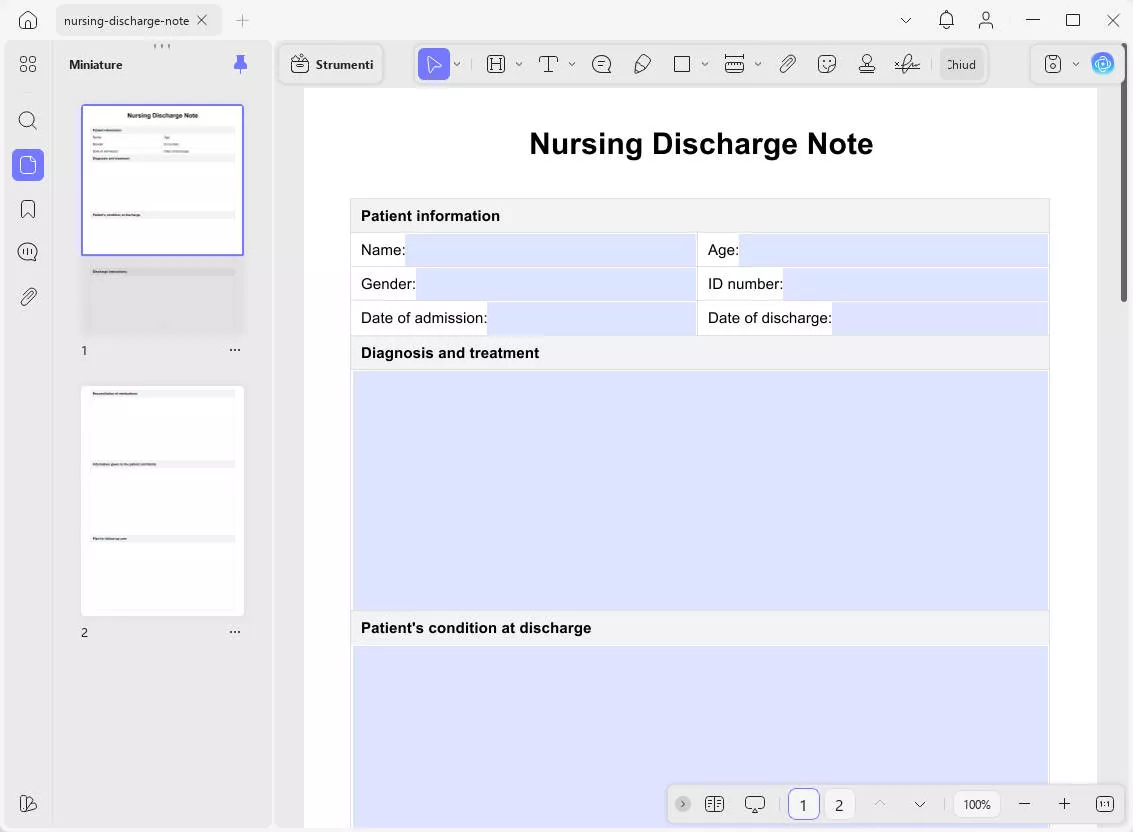The image size is (1133, 832).
Task: Click the Name input field
Action: [x=550, y=250]
